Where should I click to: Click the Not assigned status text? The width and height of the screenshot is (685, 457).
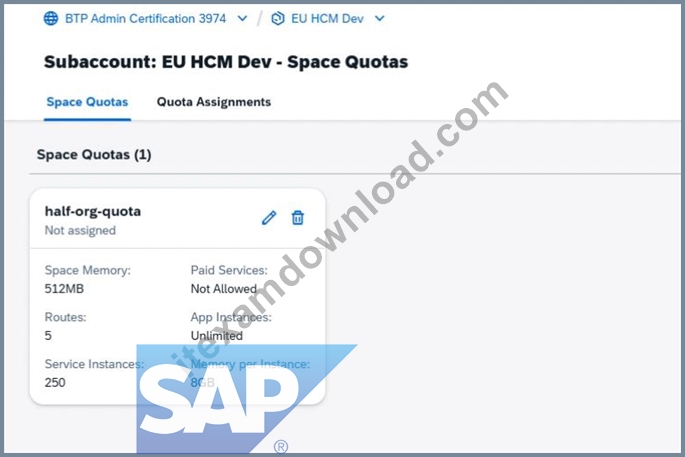[80, 230]
